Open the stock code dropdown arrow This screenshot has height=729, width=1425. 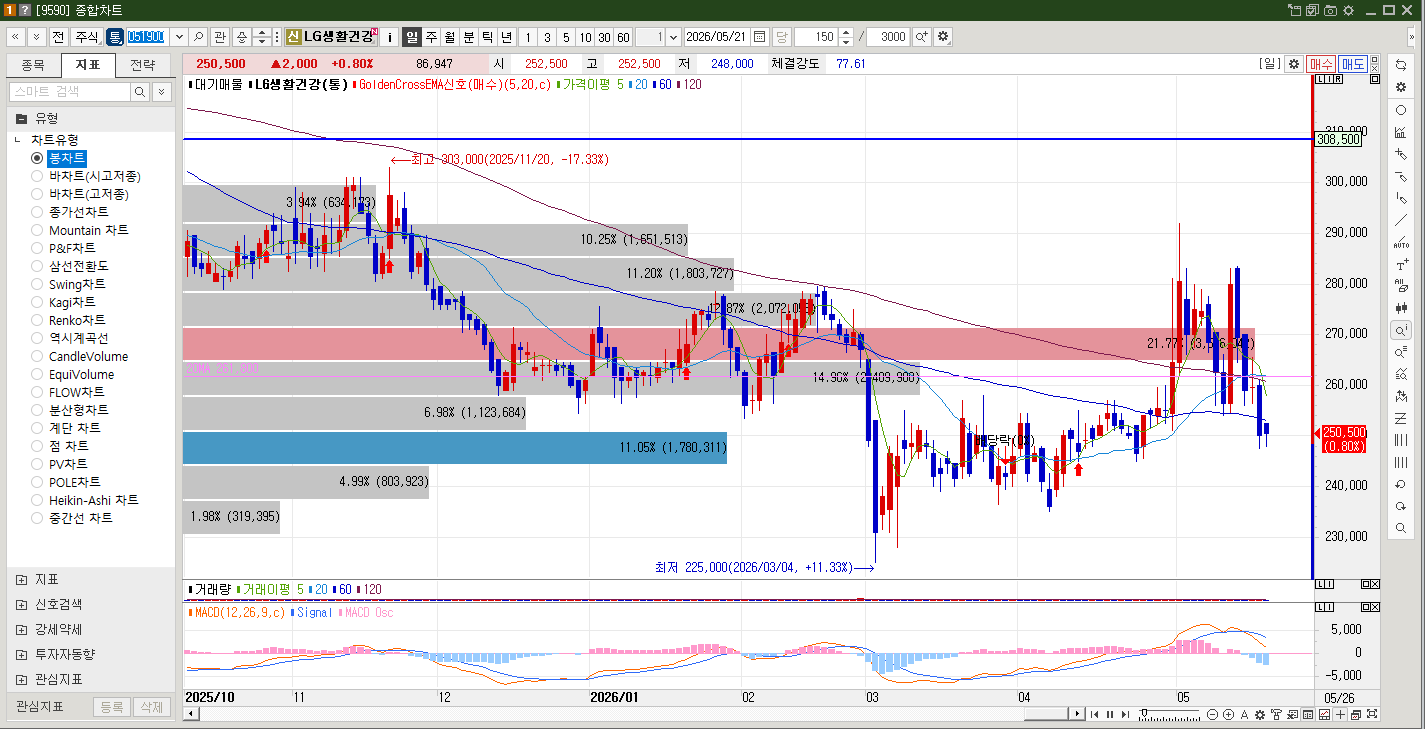click(x=178, y=37)
